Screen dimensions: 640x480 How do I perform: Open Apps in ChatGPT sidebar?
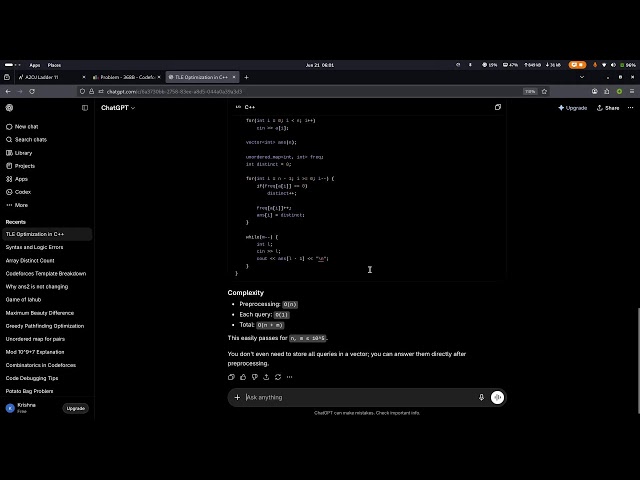17,179
